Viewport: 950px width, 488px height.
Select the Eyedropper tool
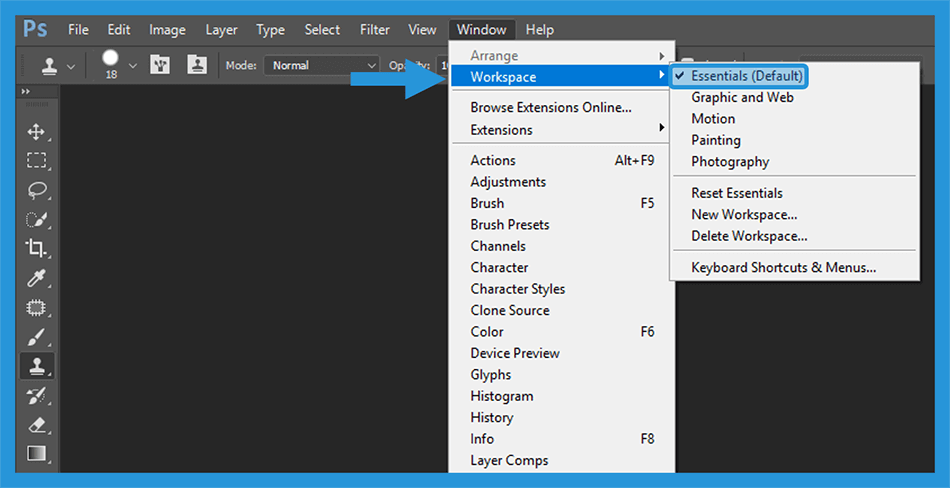click(x=36, y=278)
